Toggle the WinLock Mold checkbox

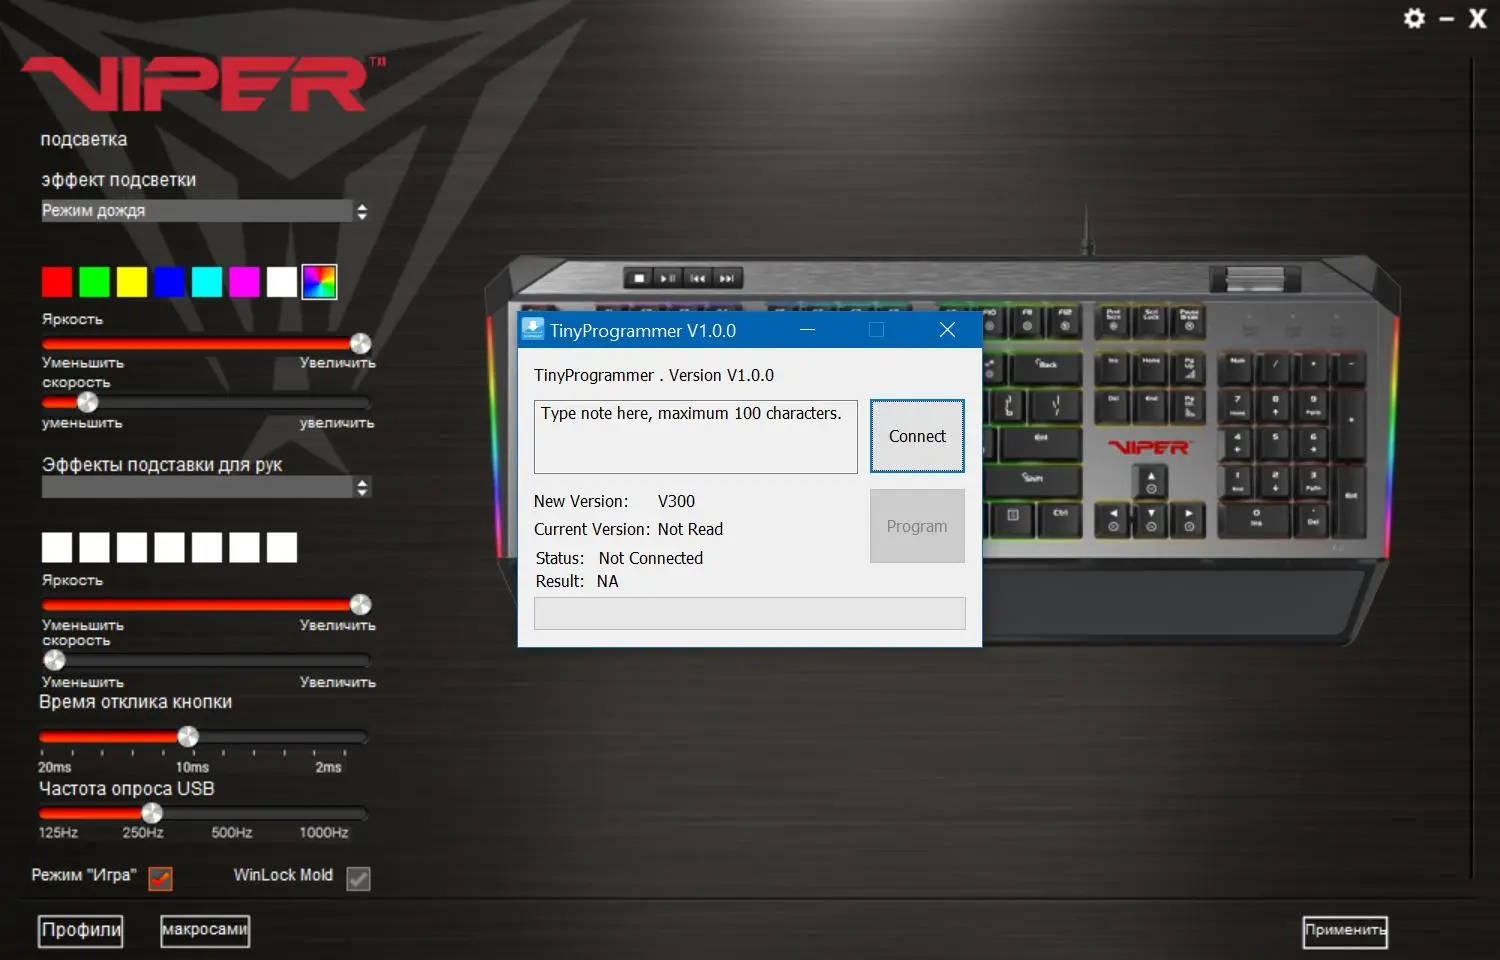coord(358,878)
